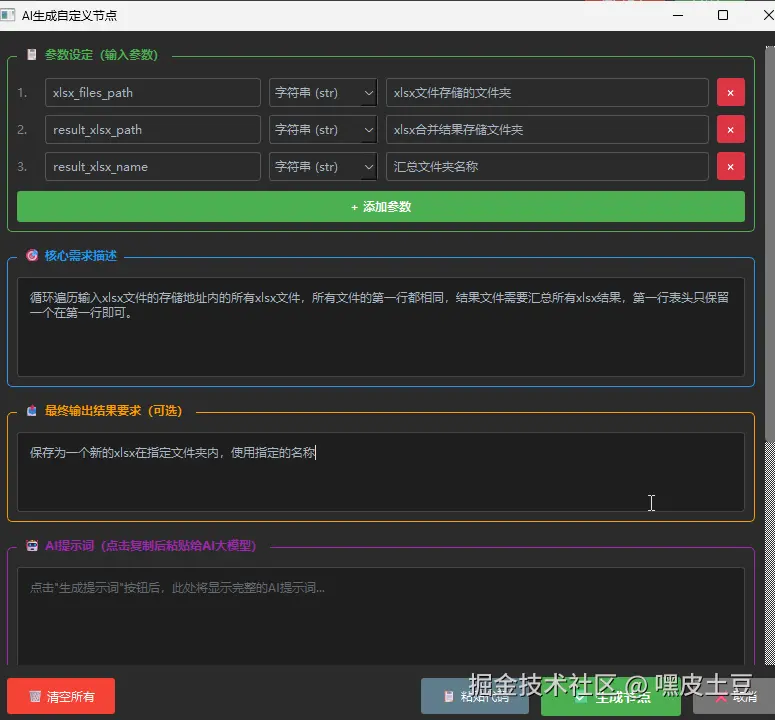The height and width of the screenshot is (720, 775).
Task: Edit the result_xlsx_name name field
Action: click(x=153, y=167)
